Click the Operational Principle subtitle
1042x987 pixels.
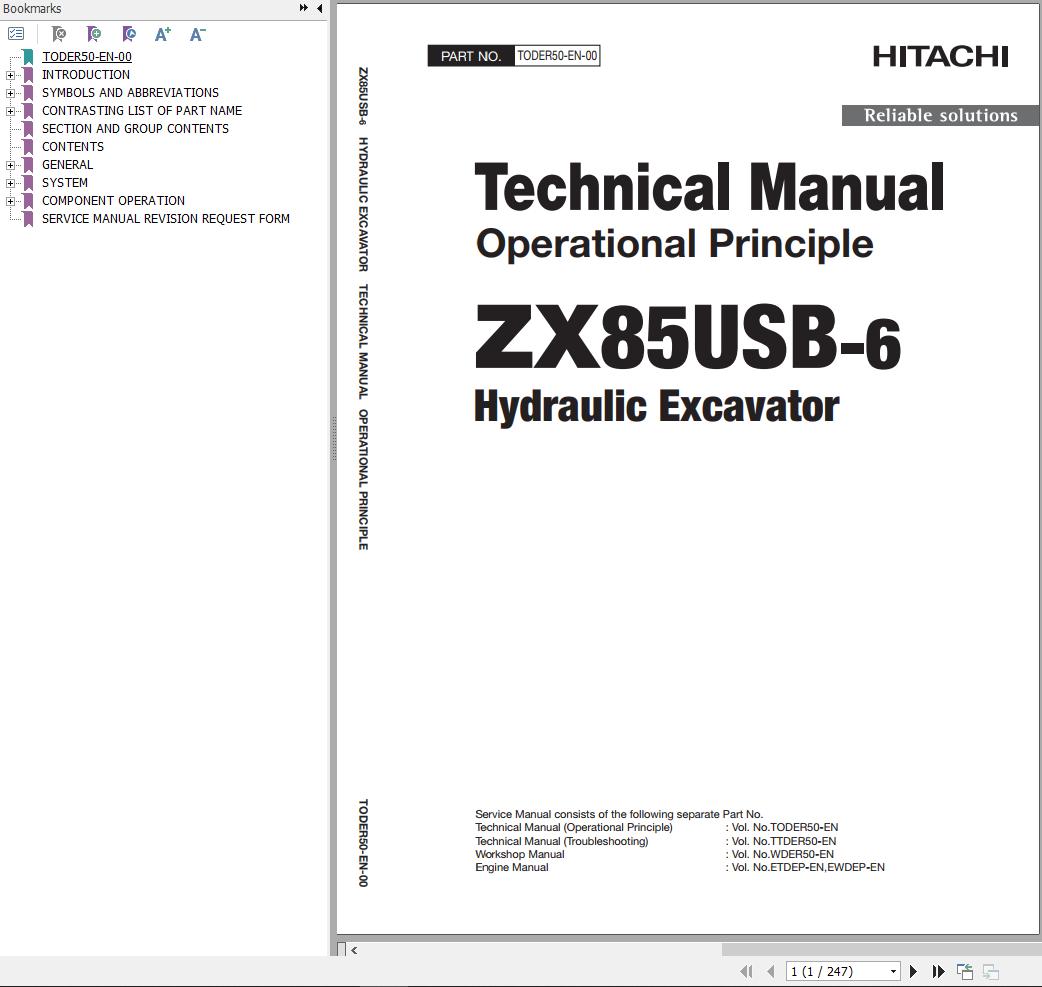click(675, 245)
